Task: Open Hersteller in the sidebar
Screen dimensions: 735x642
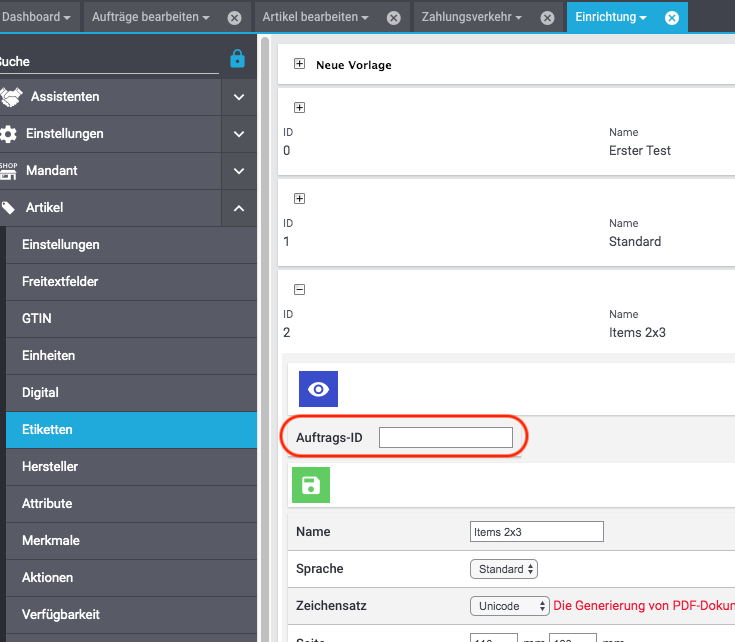Action: click(x=50, y=466)
